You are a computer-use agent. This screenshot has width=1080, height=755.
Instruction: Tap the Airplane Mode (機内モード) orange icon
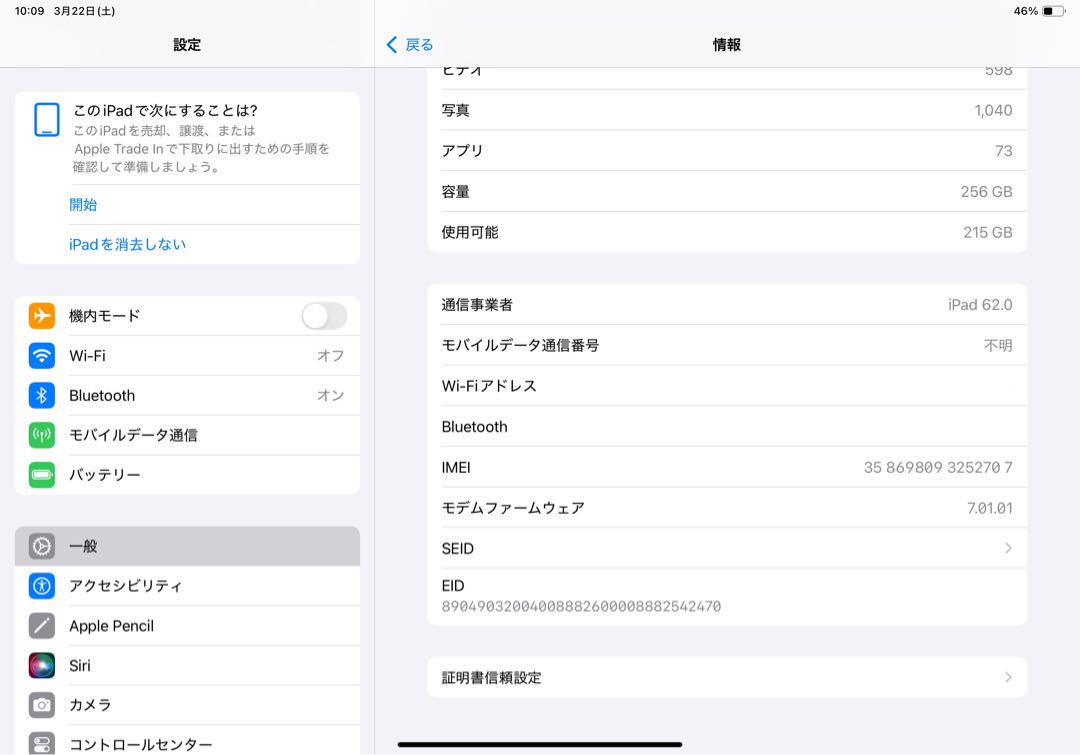click(42, 316)
